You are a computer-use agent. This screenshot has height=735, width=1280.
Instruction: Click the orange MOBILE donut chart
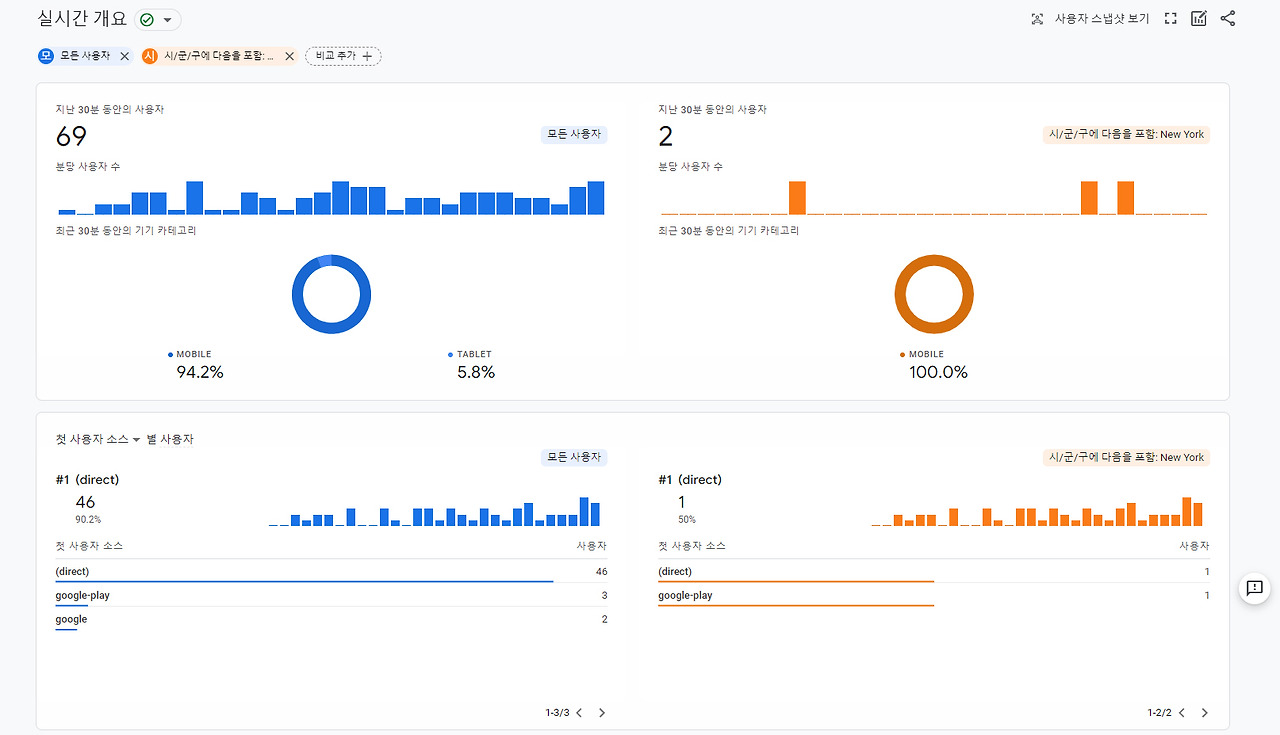[934, 294]
